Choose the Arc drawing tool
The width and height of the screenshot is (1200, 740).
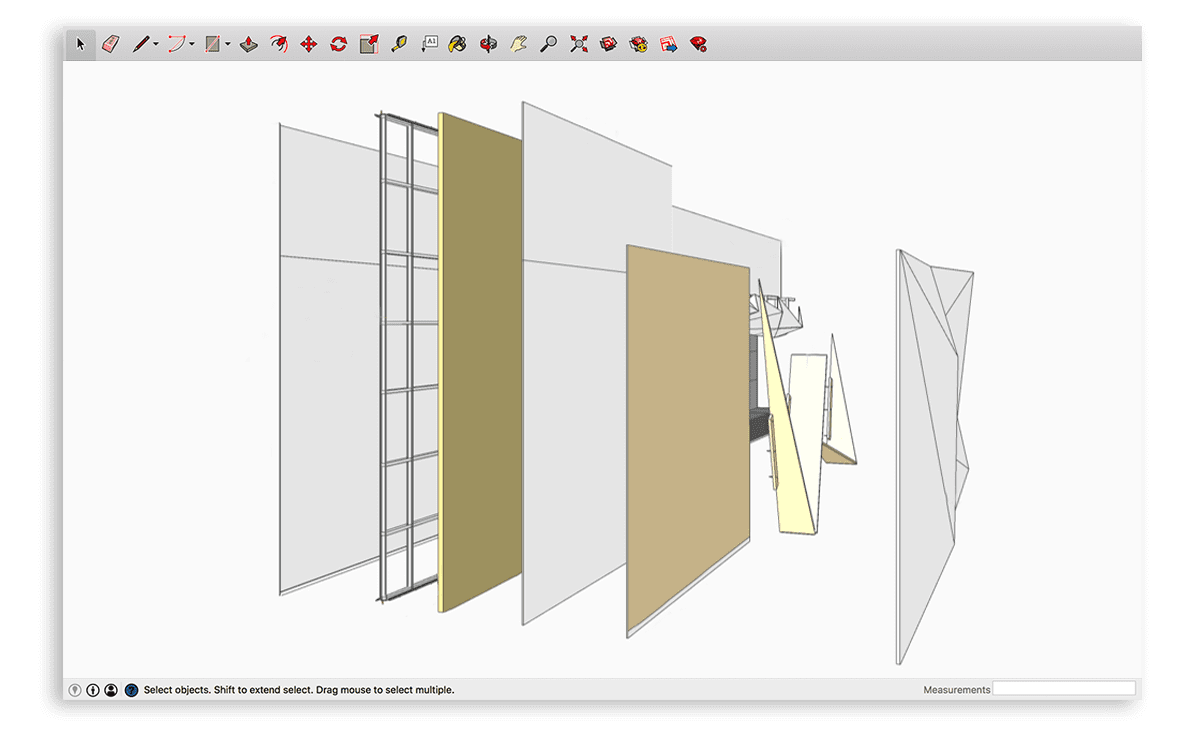point(178,45)
